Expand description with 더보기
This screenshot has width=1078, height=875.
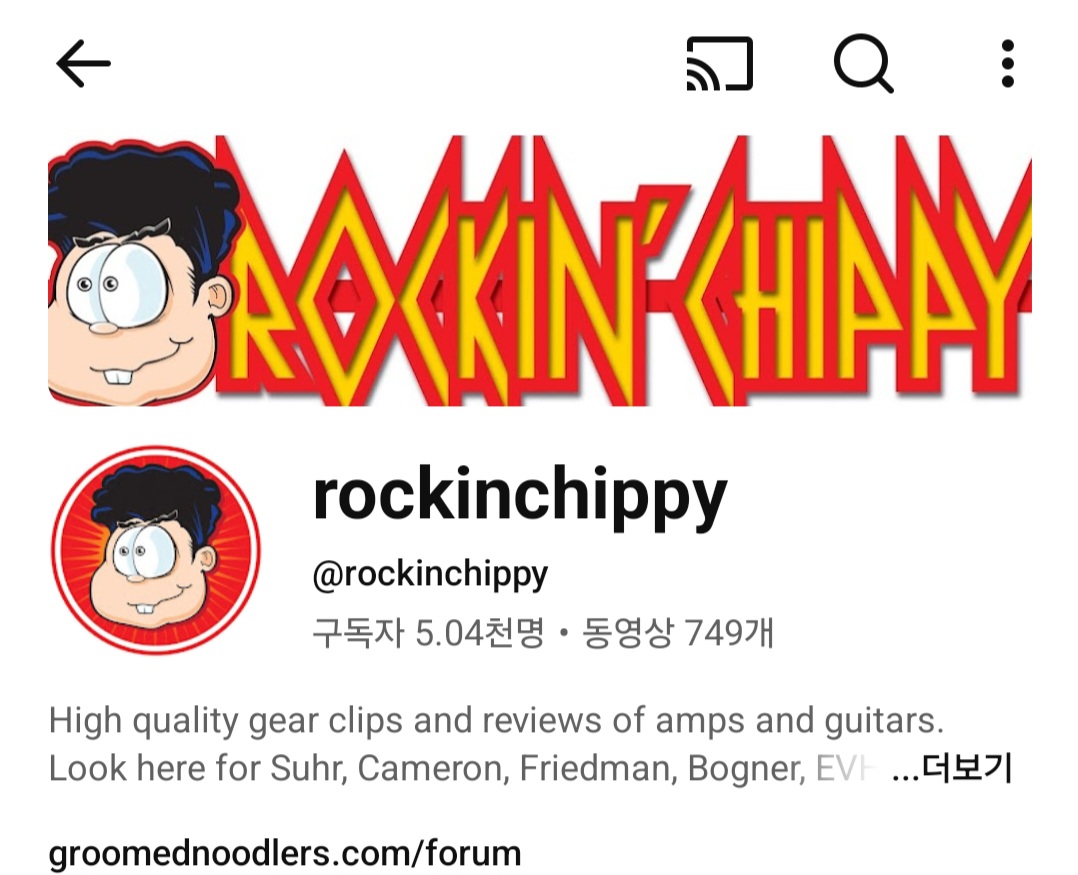pyautogui.click(x=967, y=768)
